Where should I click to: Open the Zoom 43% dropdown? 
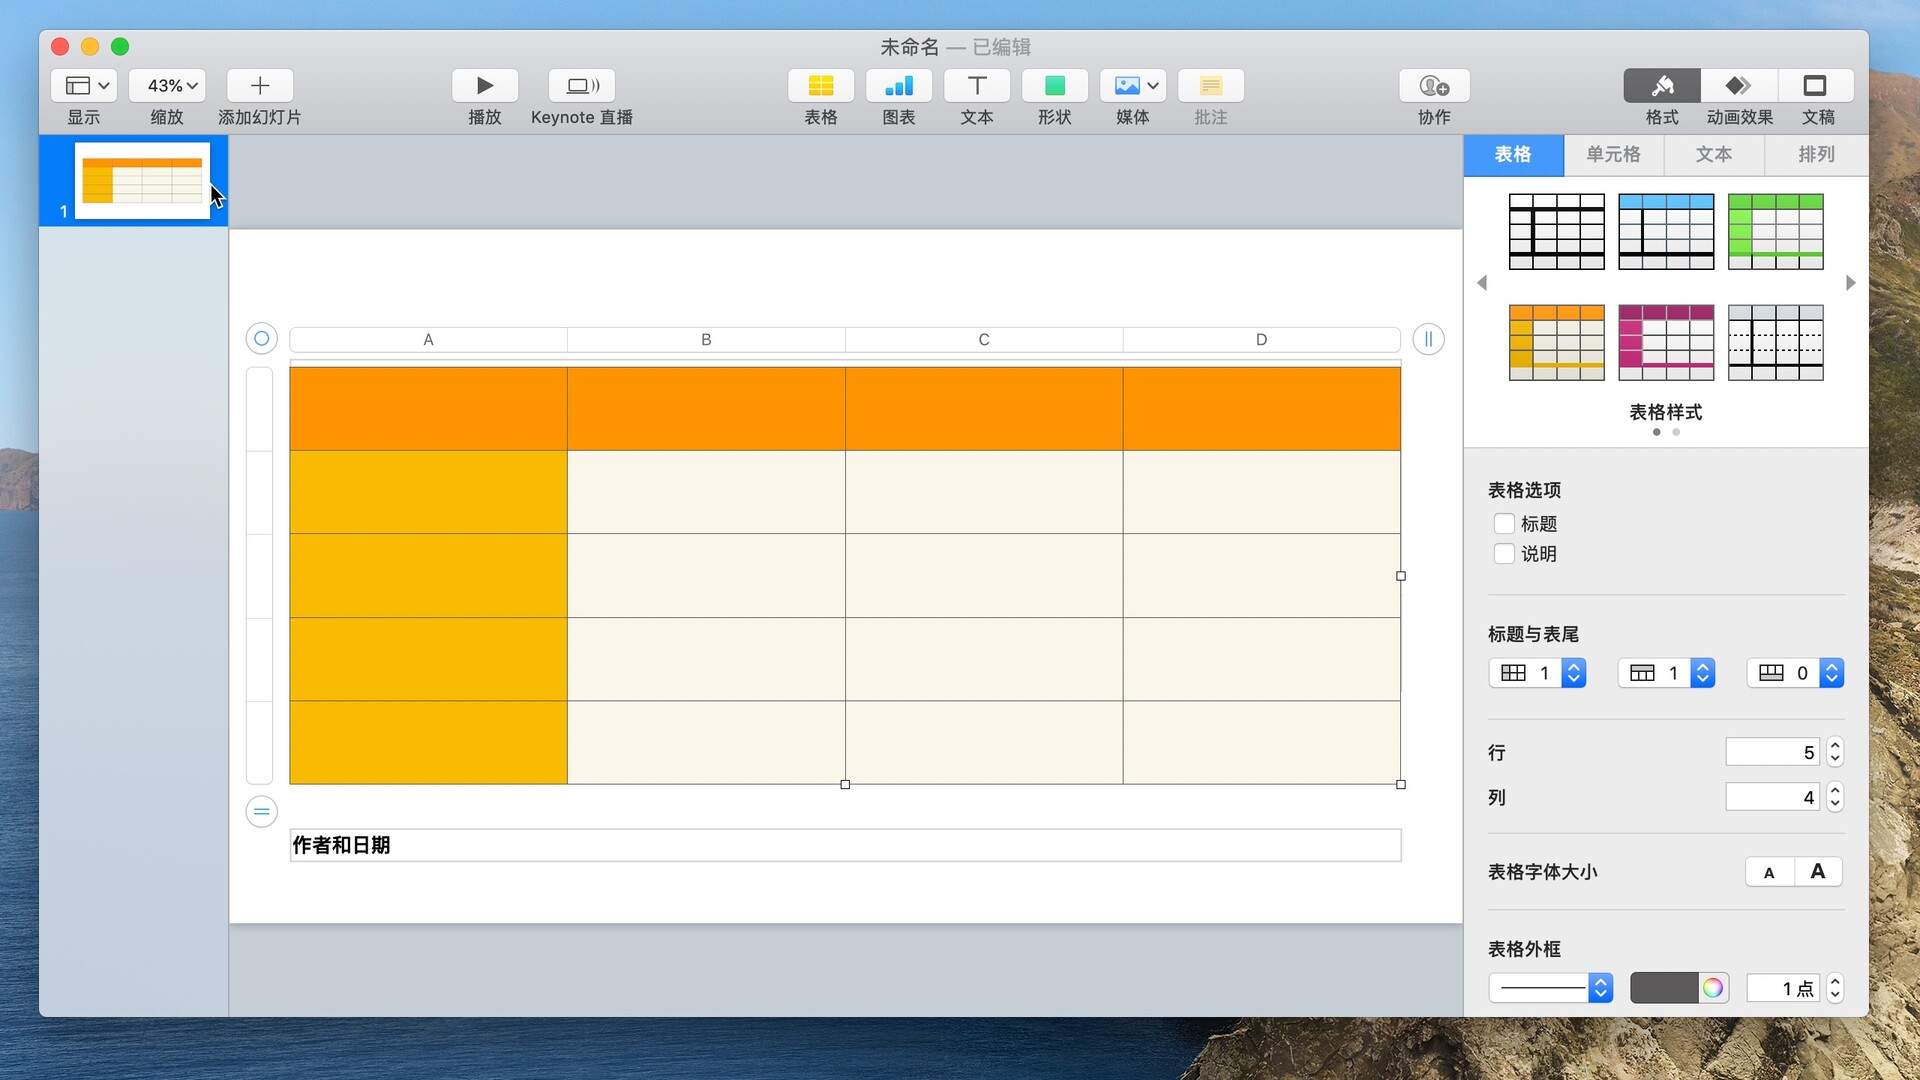coord(166,86)
